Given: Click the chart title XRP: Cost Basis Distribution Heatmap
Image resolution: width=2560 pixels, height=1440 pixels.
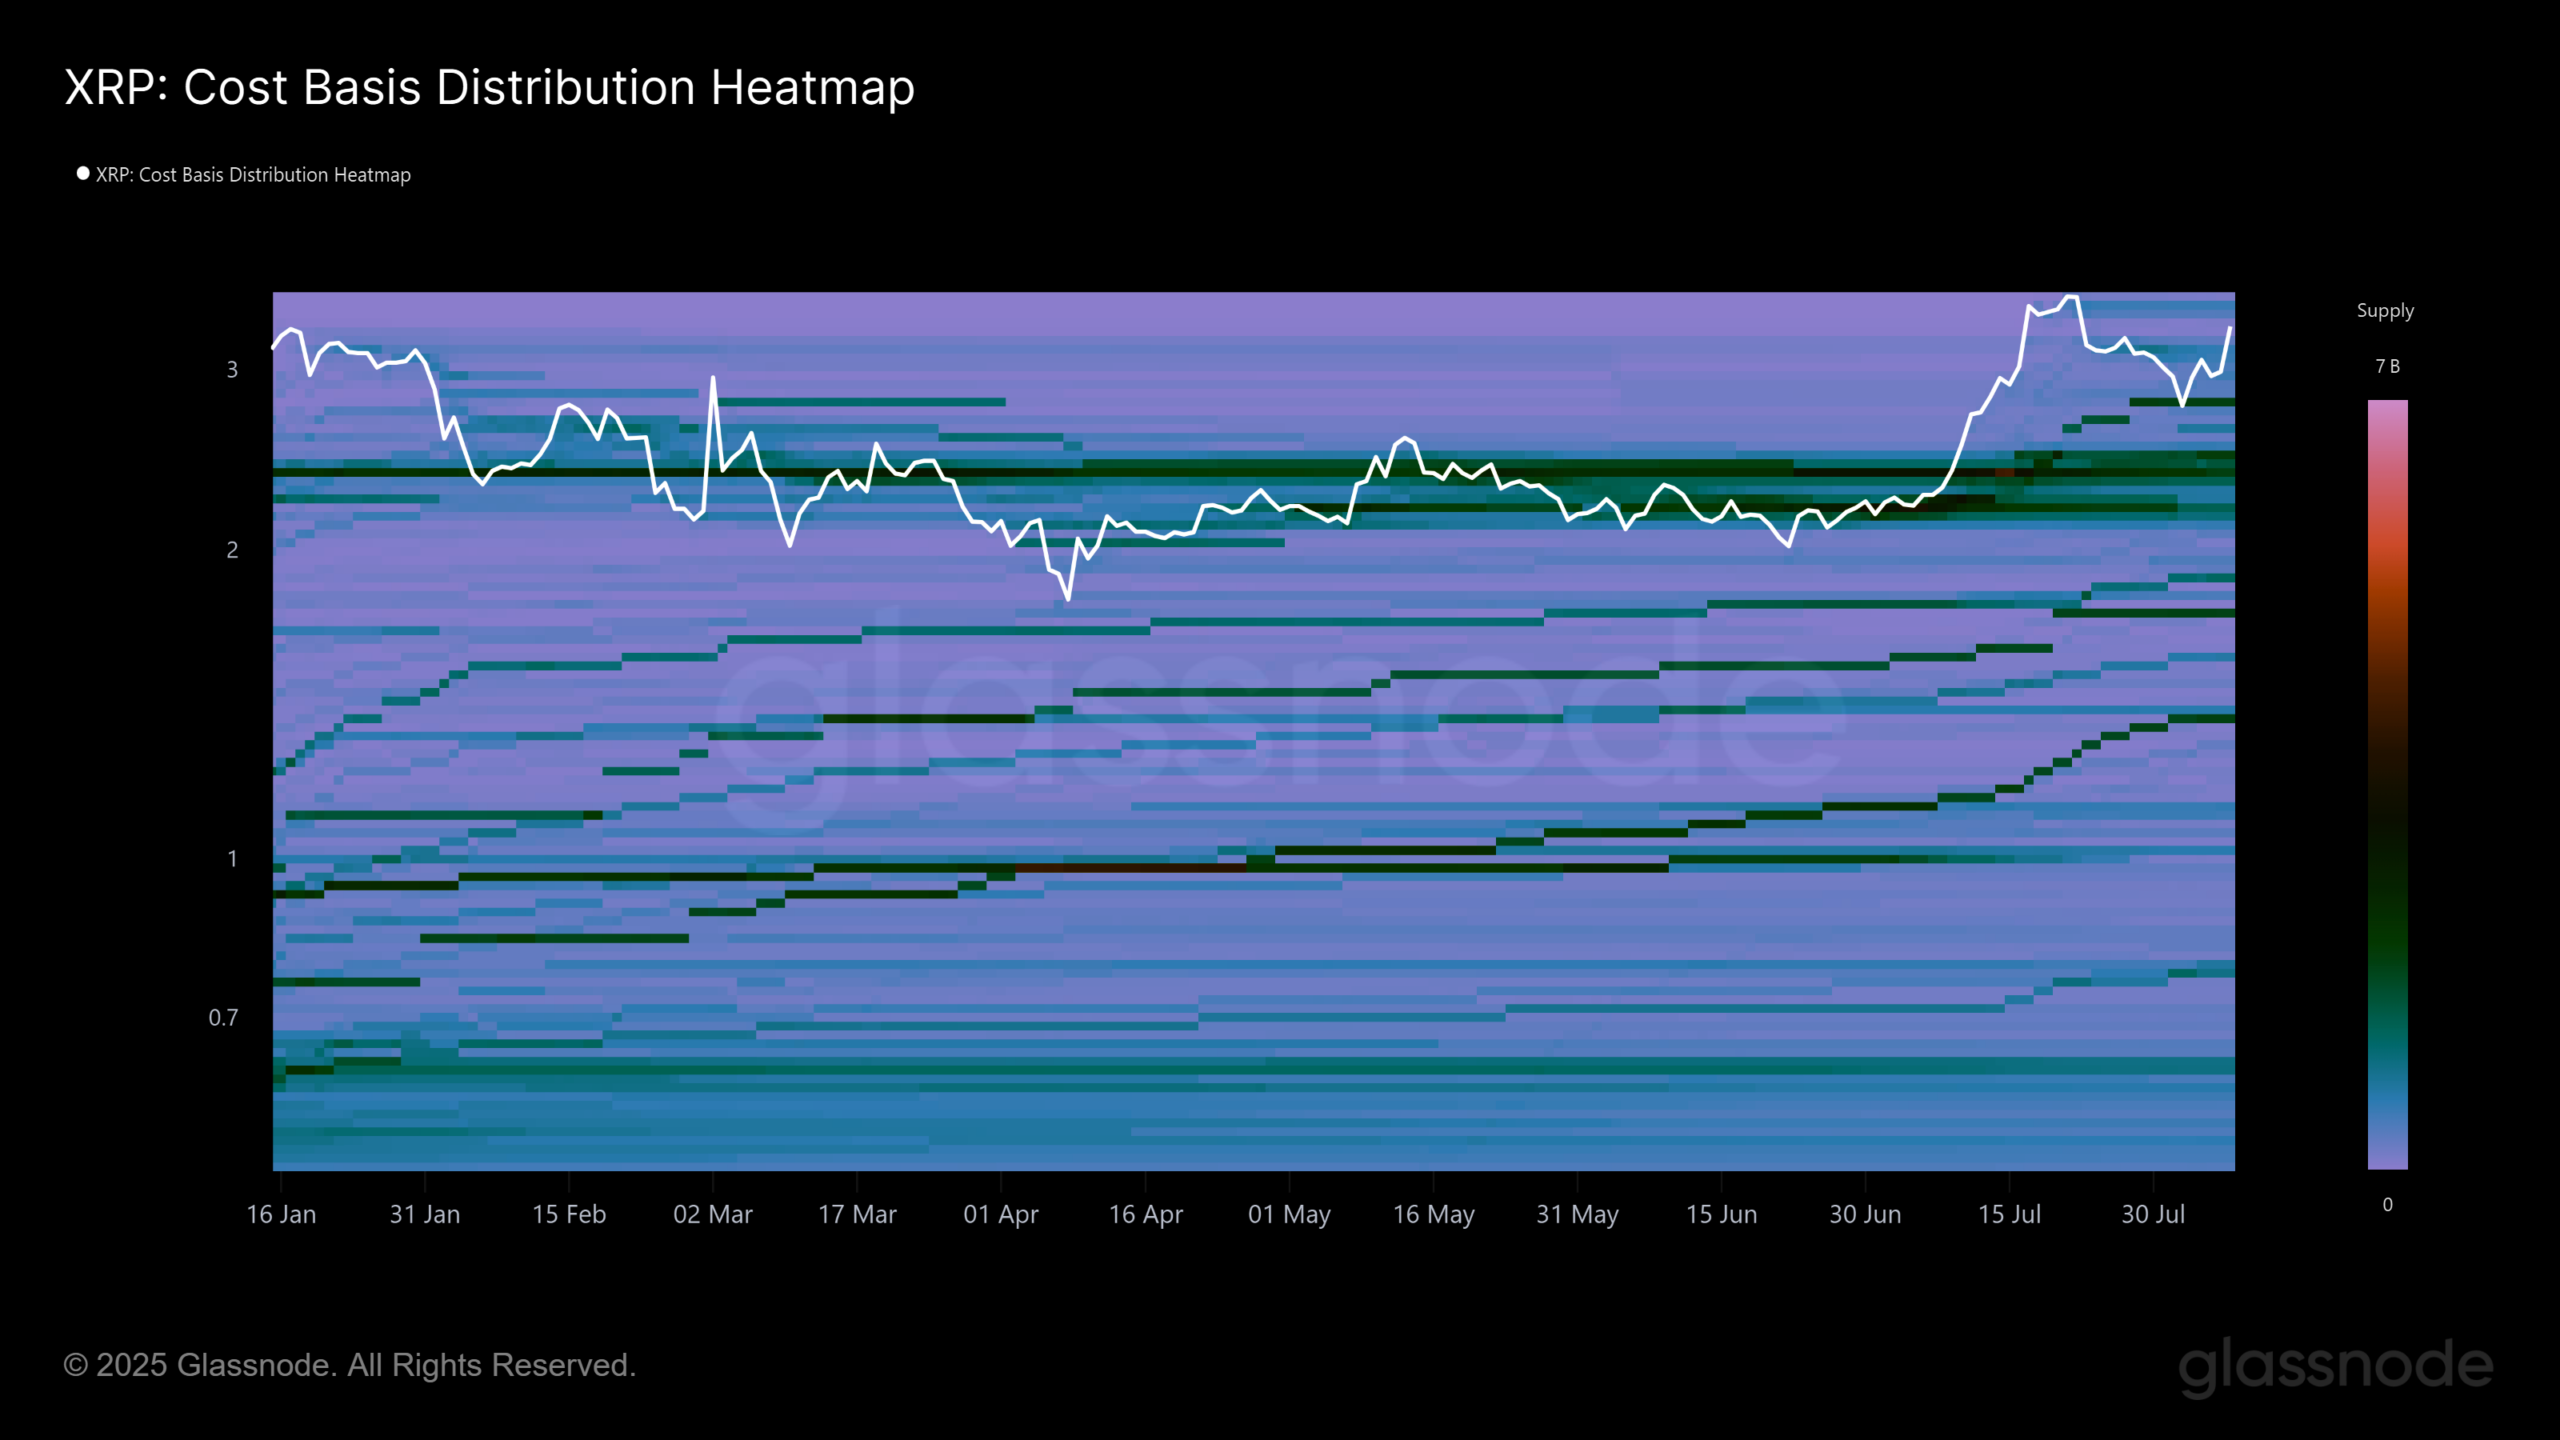Looking at the screenshot, I should [x=489, y=87].
